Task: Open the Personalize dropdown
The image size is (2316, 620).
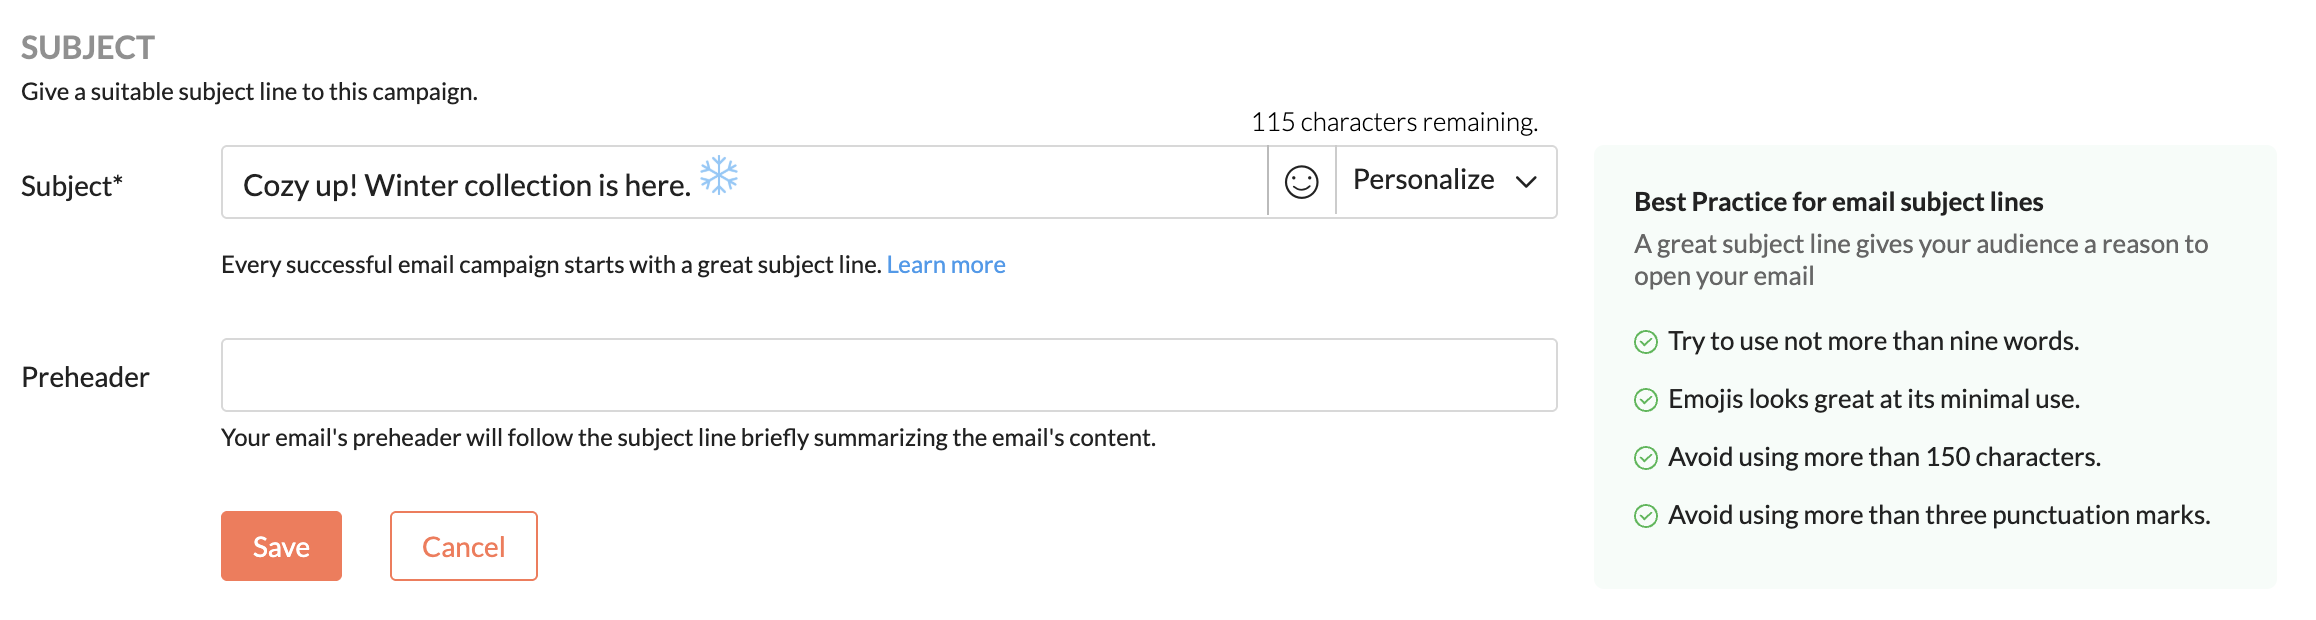Action: pos(1423,180)
